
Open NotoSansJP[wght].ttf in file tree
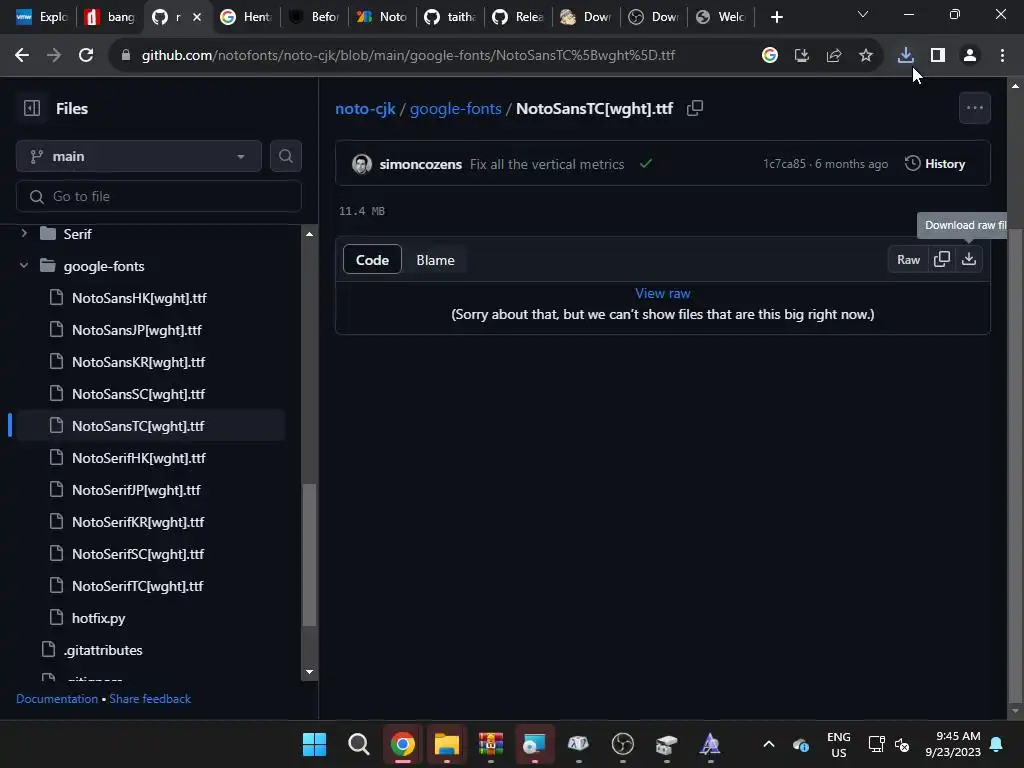[x=136, y=330]
